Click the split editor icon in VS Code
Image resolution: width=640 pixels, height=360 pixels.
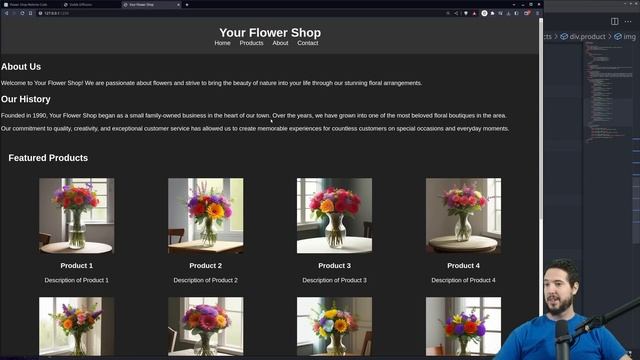[x=614, y=21]
